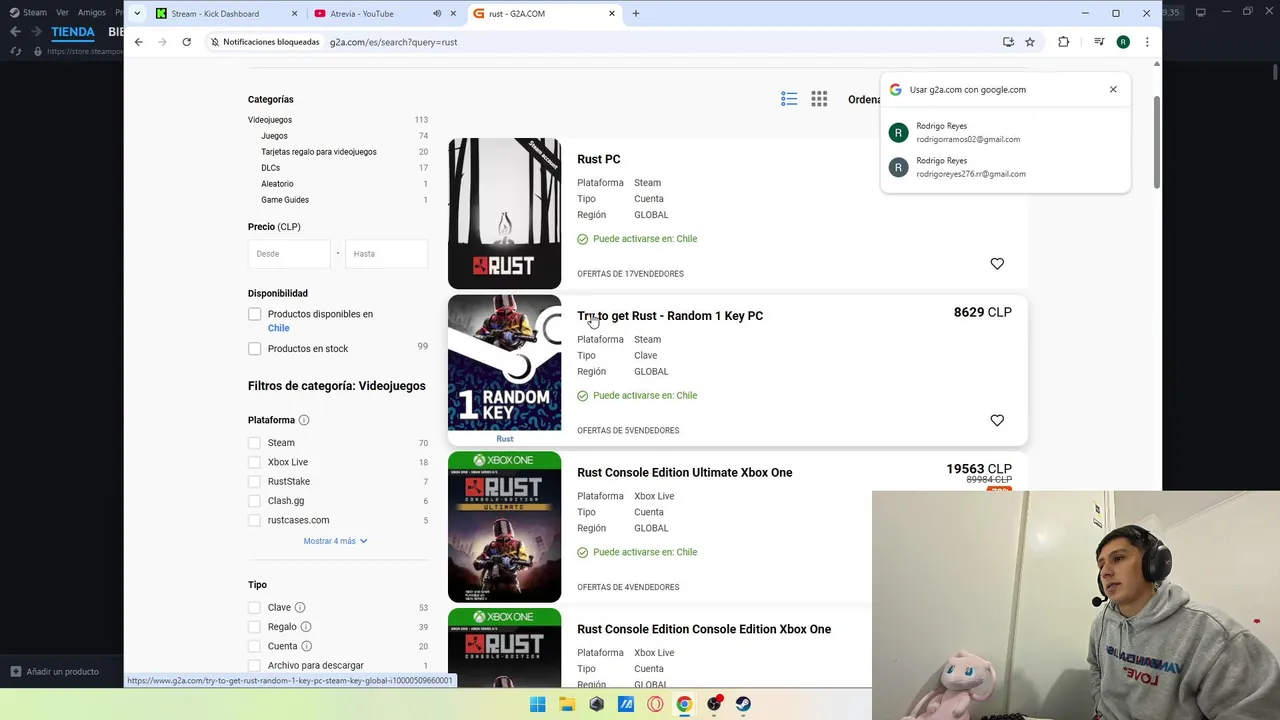
Task: Open info icon beside Clave type
Action: [300, 607]
